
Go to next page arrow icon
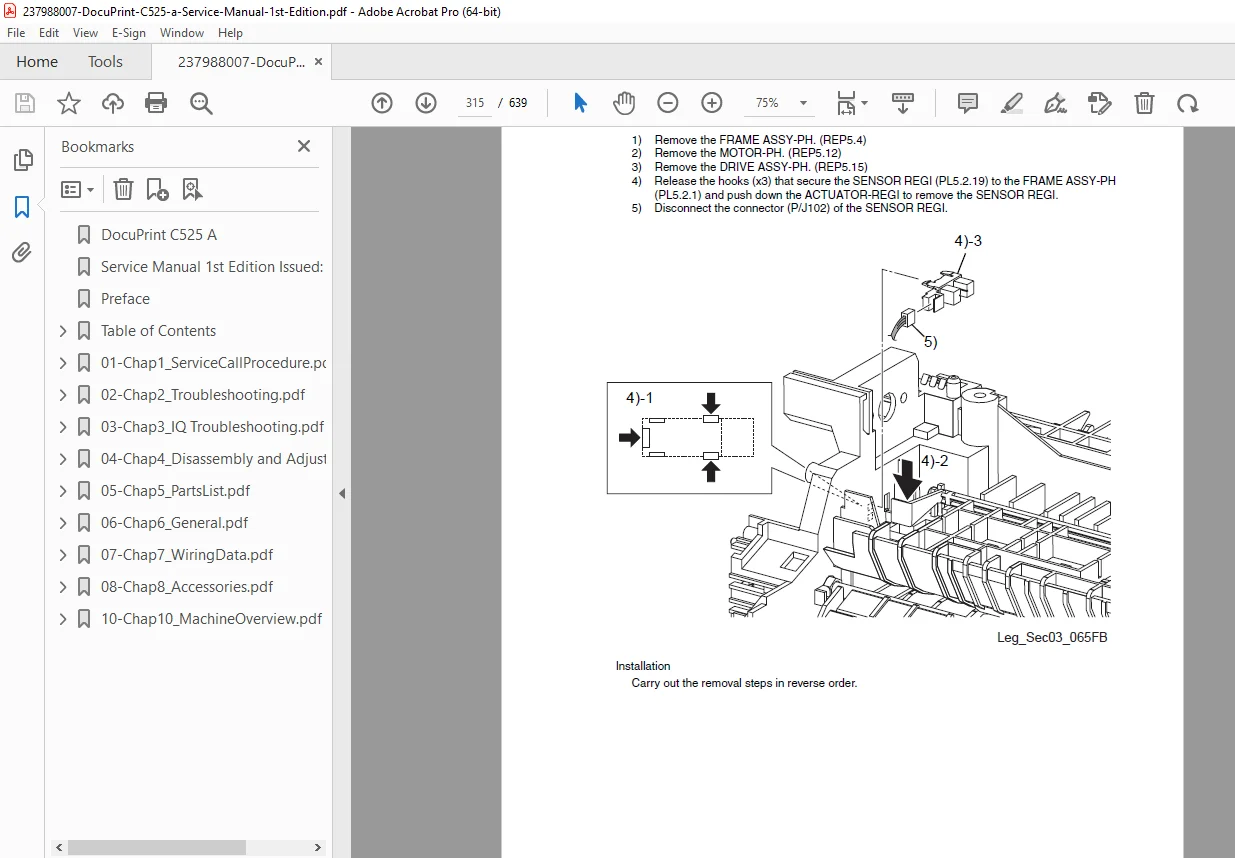(426, 103)
